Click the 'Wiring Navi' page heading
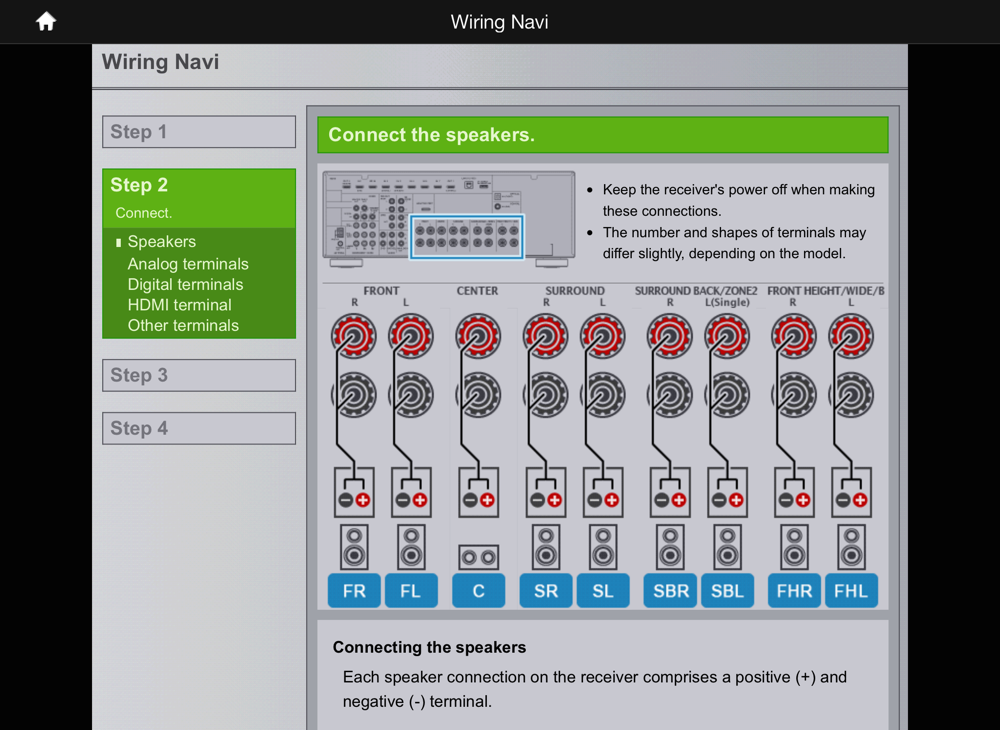Image resolution: width=1000 pixels, height=730 pixels. tap(161, 62)
